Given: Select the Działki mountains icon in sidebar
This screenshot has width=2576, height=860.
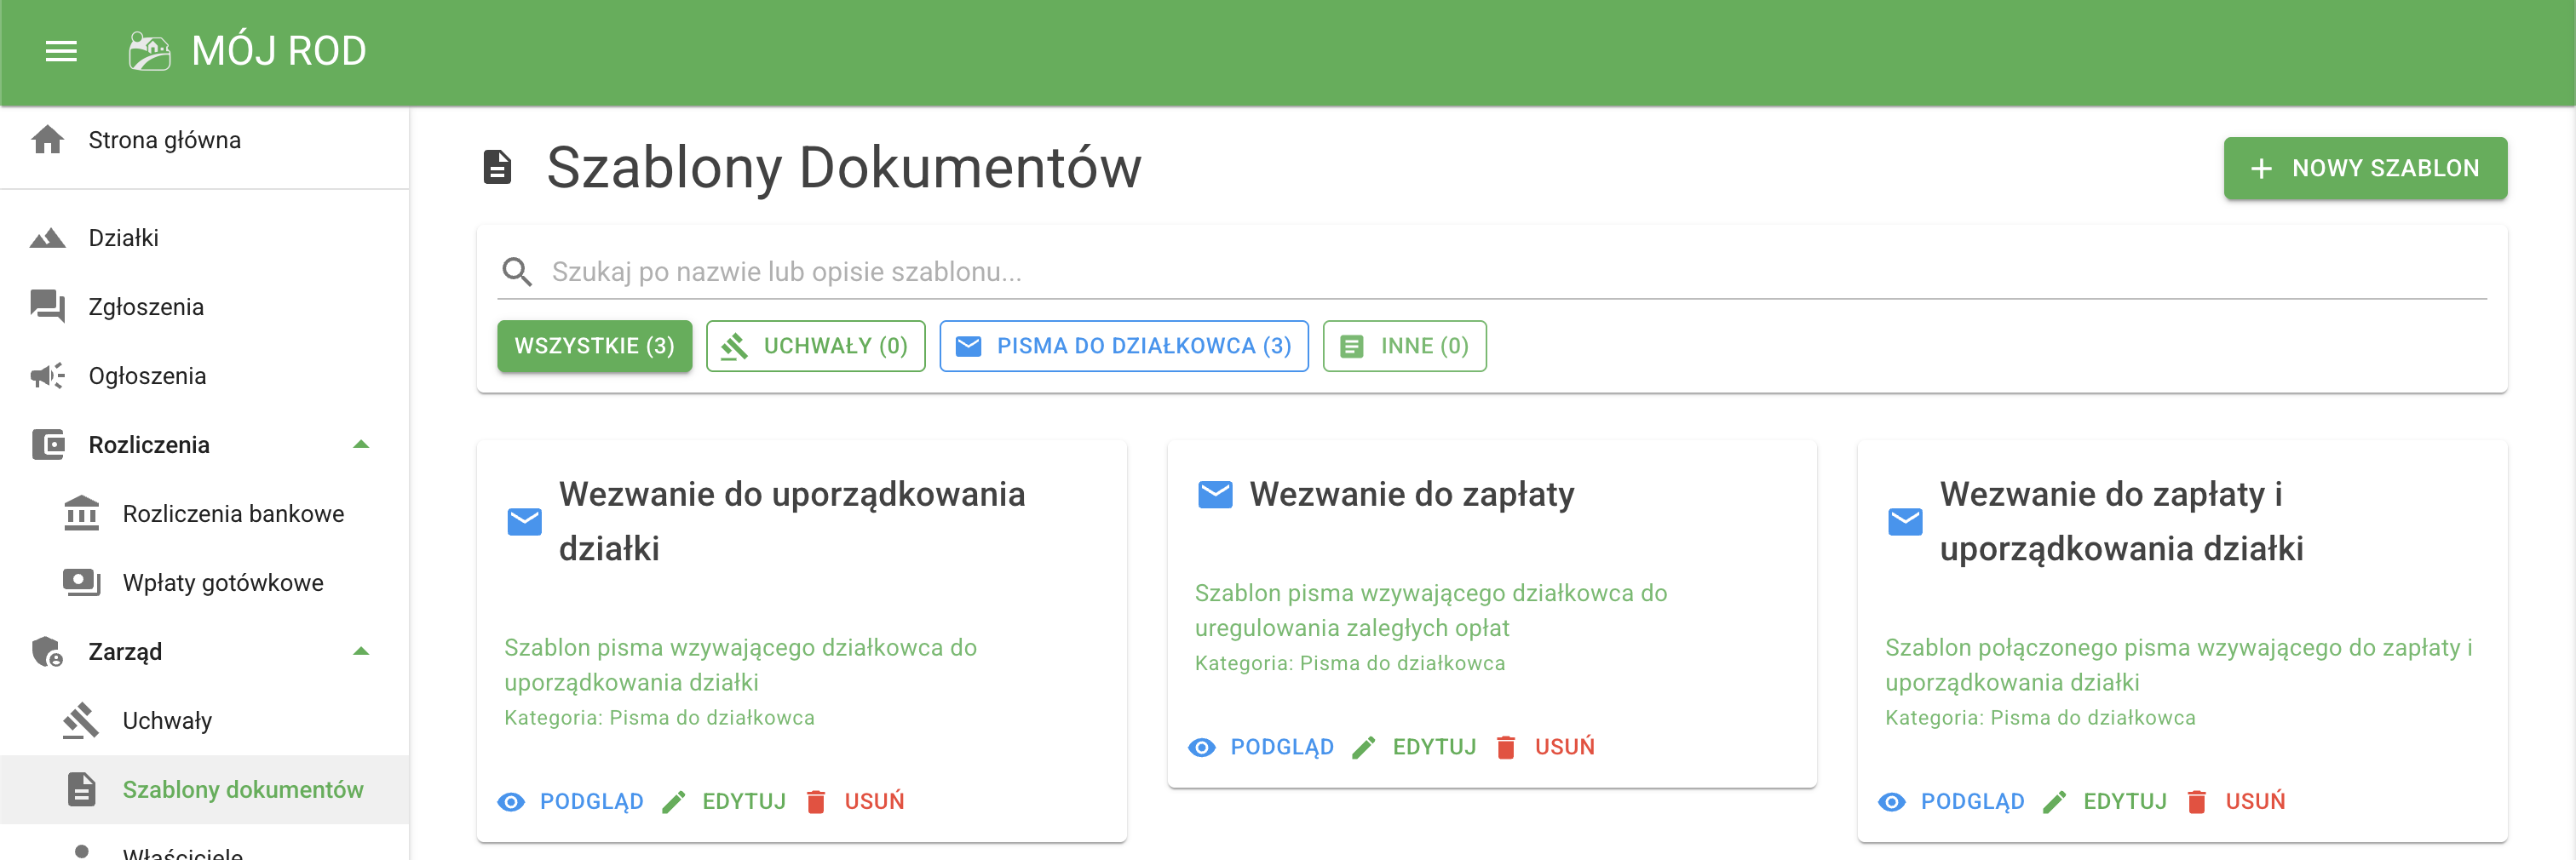Looking at the screenshot, I should (x=47, y=237).
